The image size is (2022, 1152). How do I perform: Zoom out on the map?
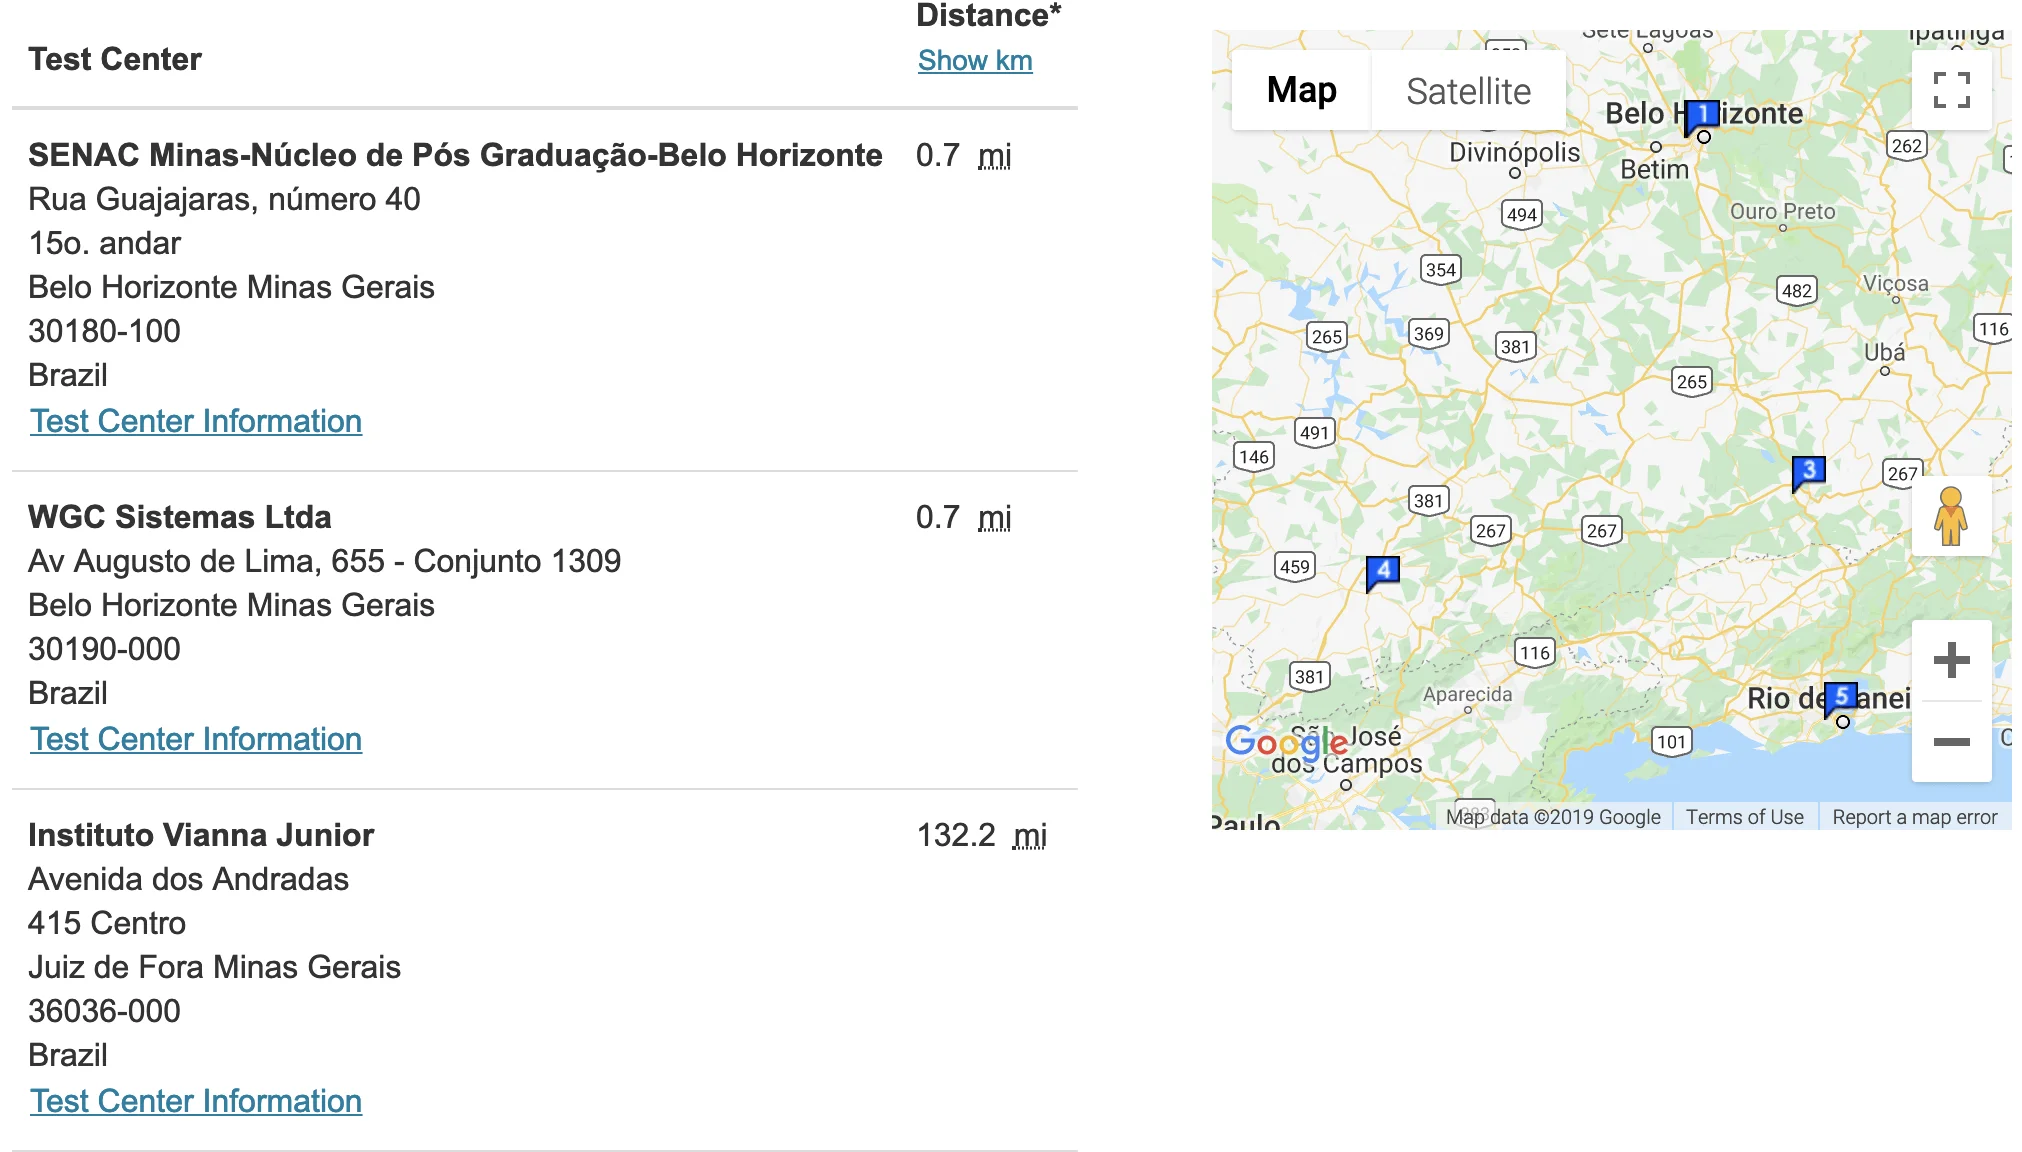pyautogui.click(x=1951, y=742)
